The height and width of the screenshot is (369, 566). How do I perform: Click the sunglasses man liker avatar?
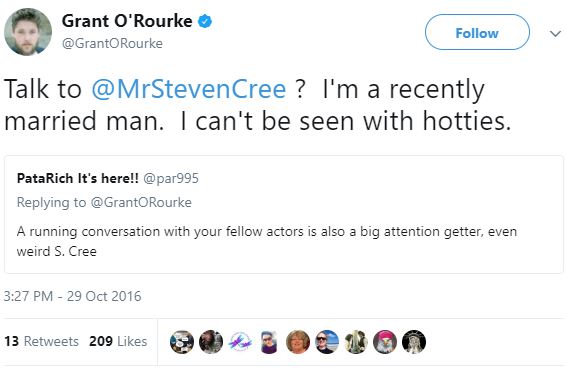tap(327, 342)
